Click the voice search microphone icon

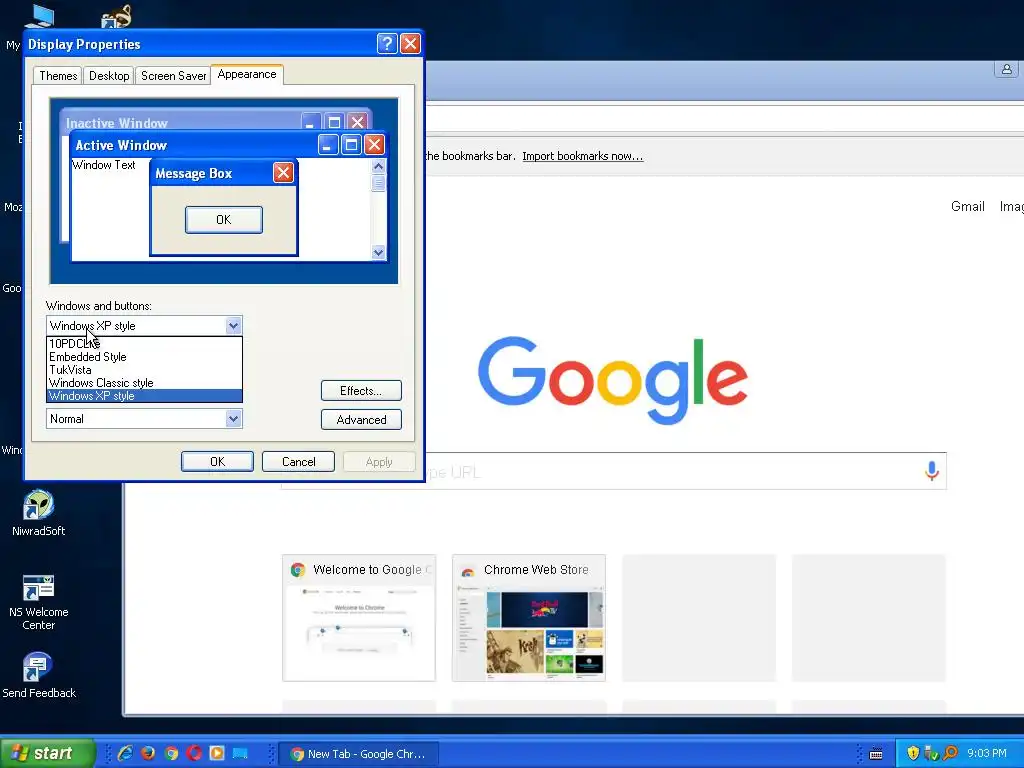click(932, 470)
